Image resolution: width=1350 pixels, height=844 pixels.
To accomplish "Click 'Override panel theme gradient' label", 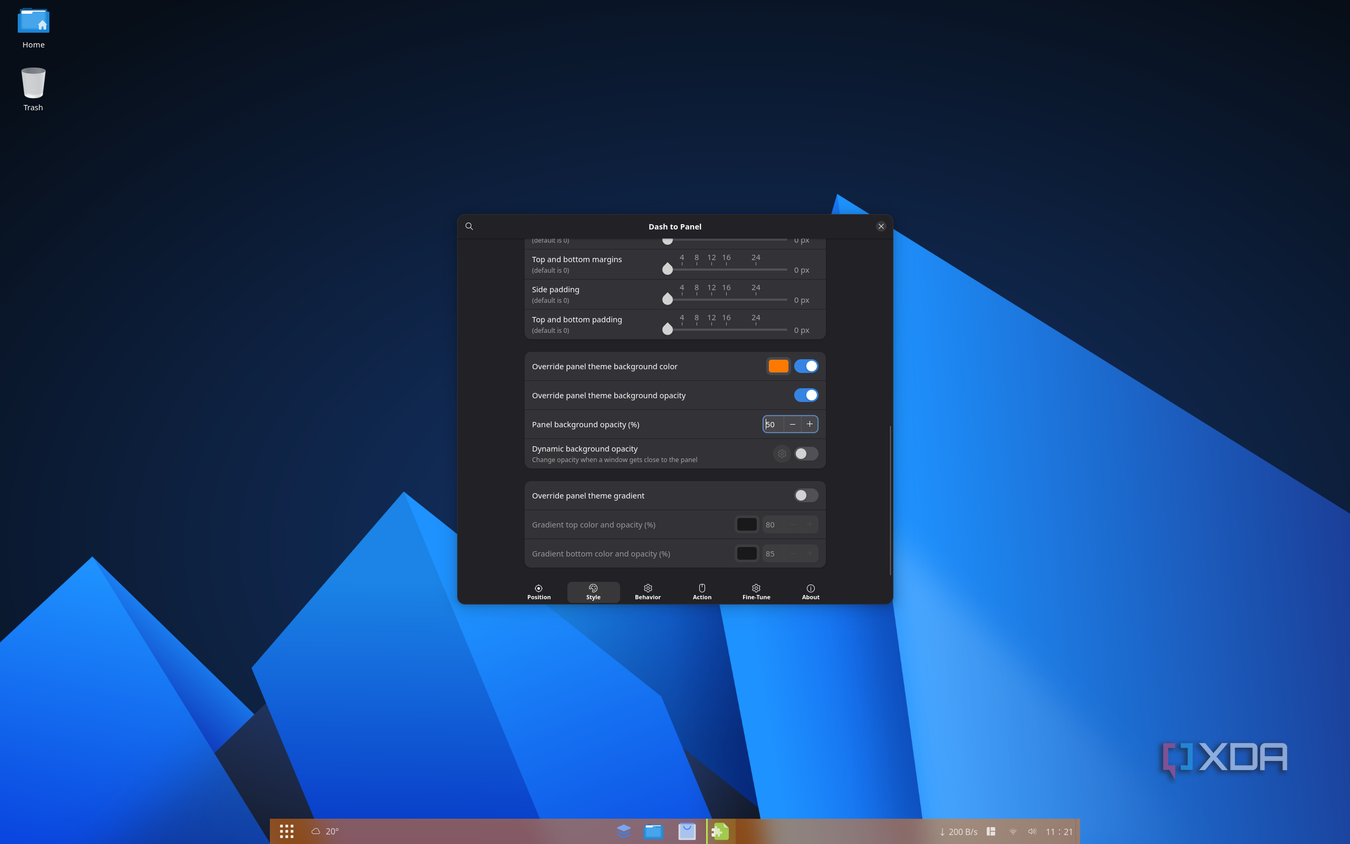I will click(588, 495).
